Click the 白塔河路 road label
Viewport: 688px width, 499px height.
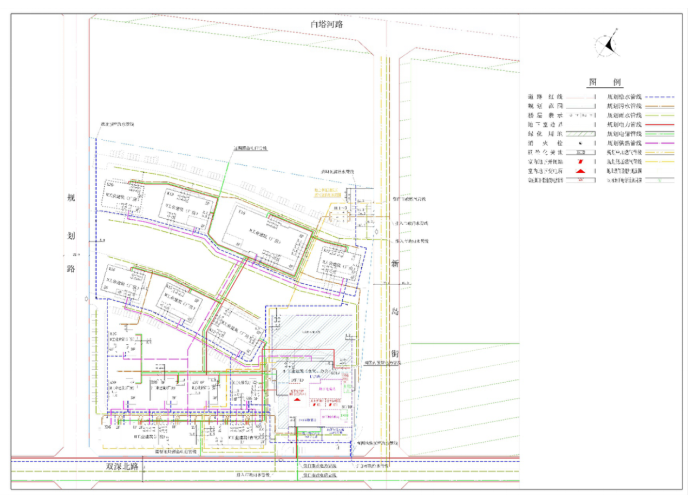(x=327, y=24)
